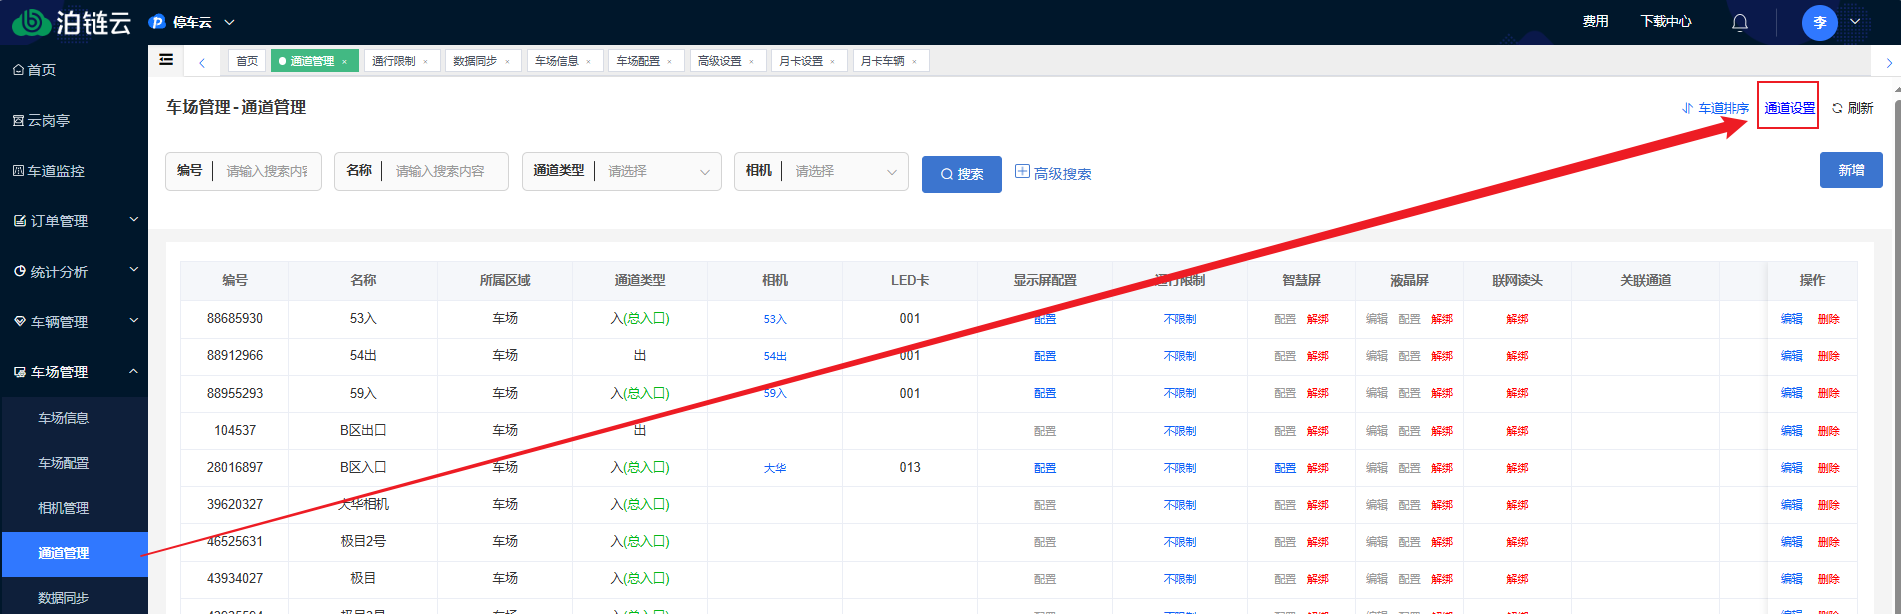Click the 新增 button
Image resolution: width=1901 pixels, height=614 pixels.
pyautogui.click(x=1851, y=170)
